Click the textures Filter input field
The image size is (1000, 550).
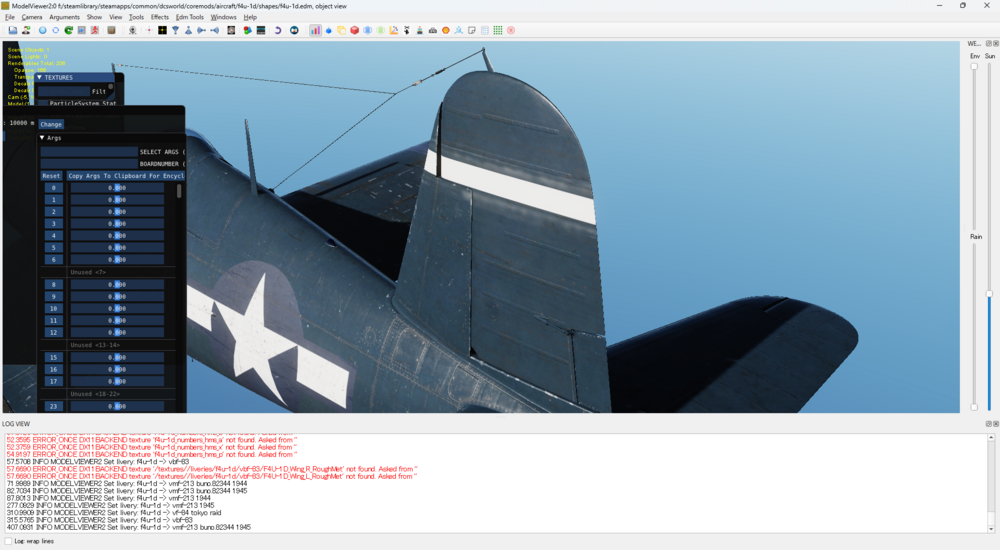coord(64,91)
